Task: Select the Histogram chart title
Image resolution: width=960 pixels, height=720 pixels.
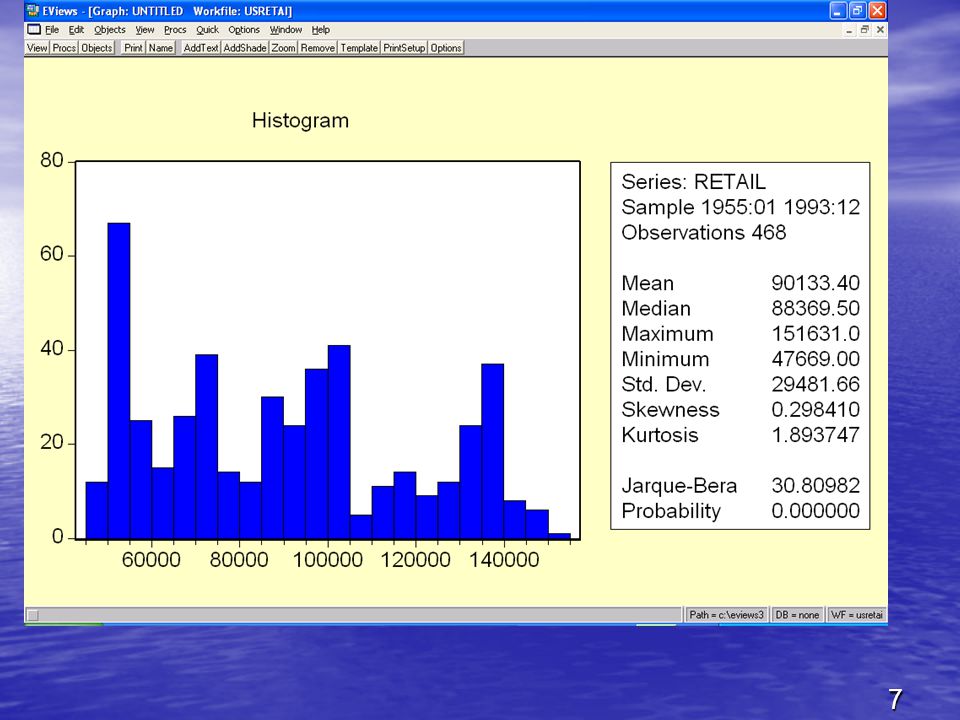Action: pyautogui.click(x=300, y=120)
